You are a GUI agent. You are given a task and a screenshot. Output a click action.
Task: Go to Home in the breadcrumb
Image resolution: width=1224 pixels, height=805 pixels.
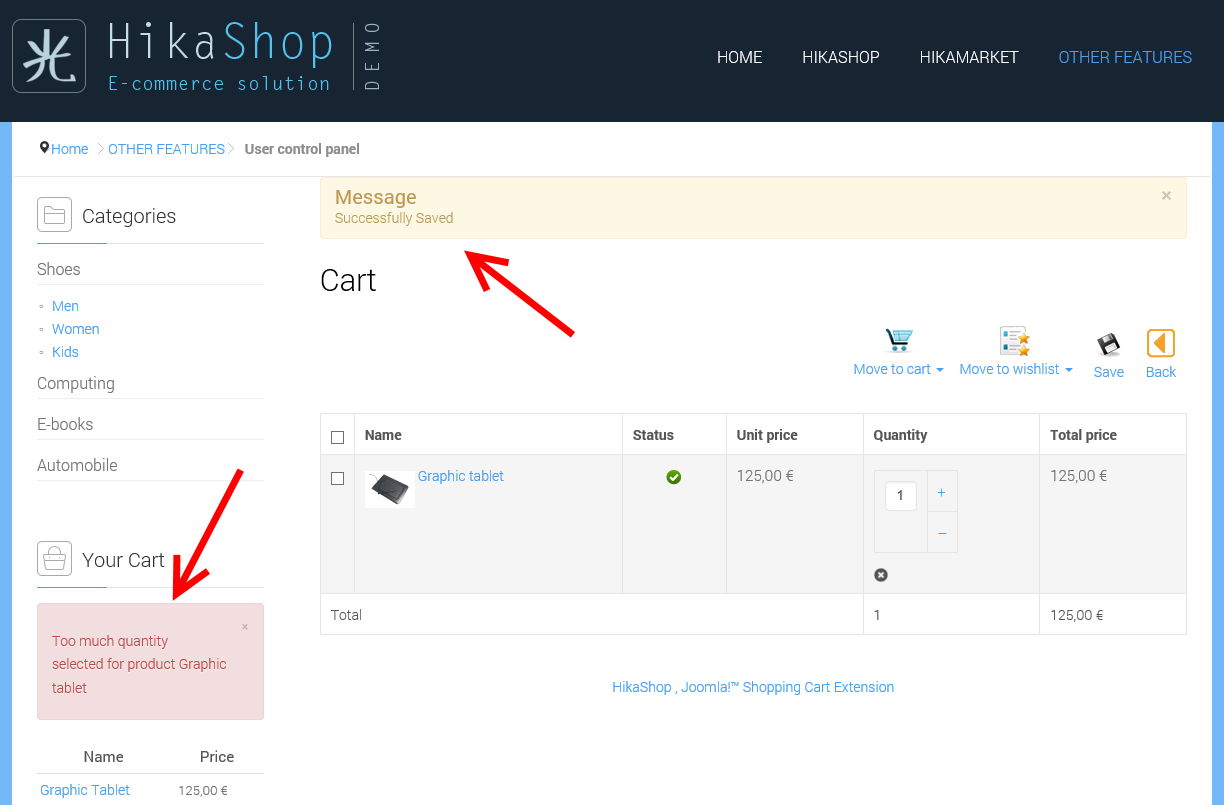pos(70,149)
